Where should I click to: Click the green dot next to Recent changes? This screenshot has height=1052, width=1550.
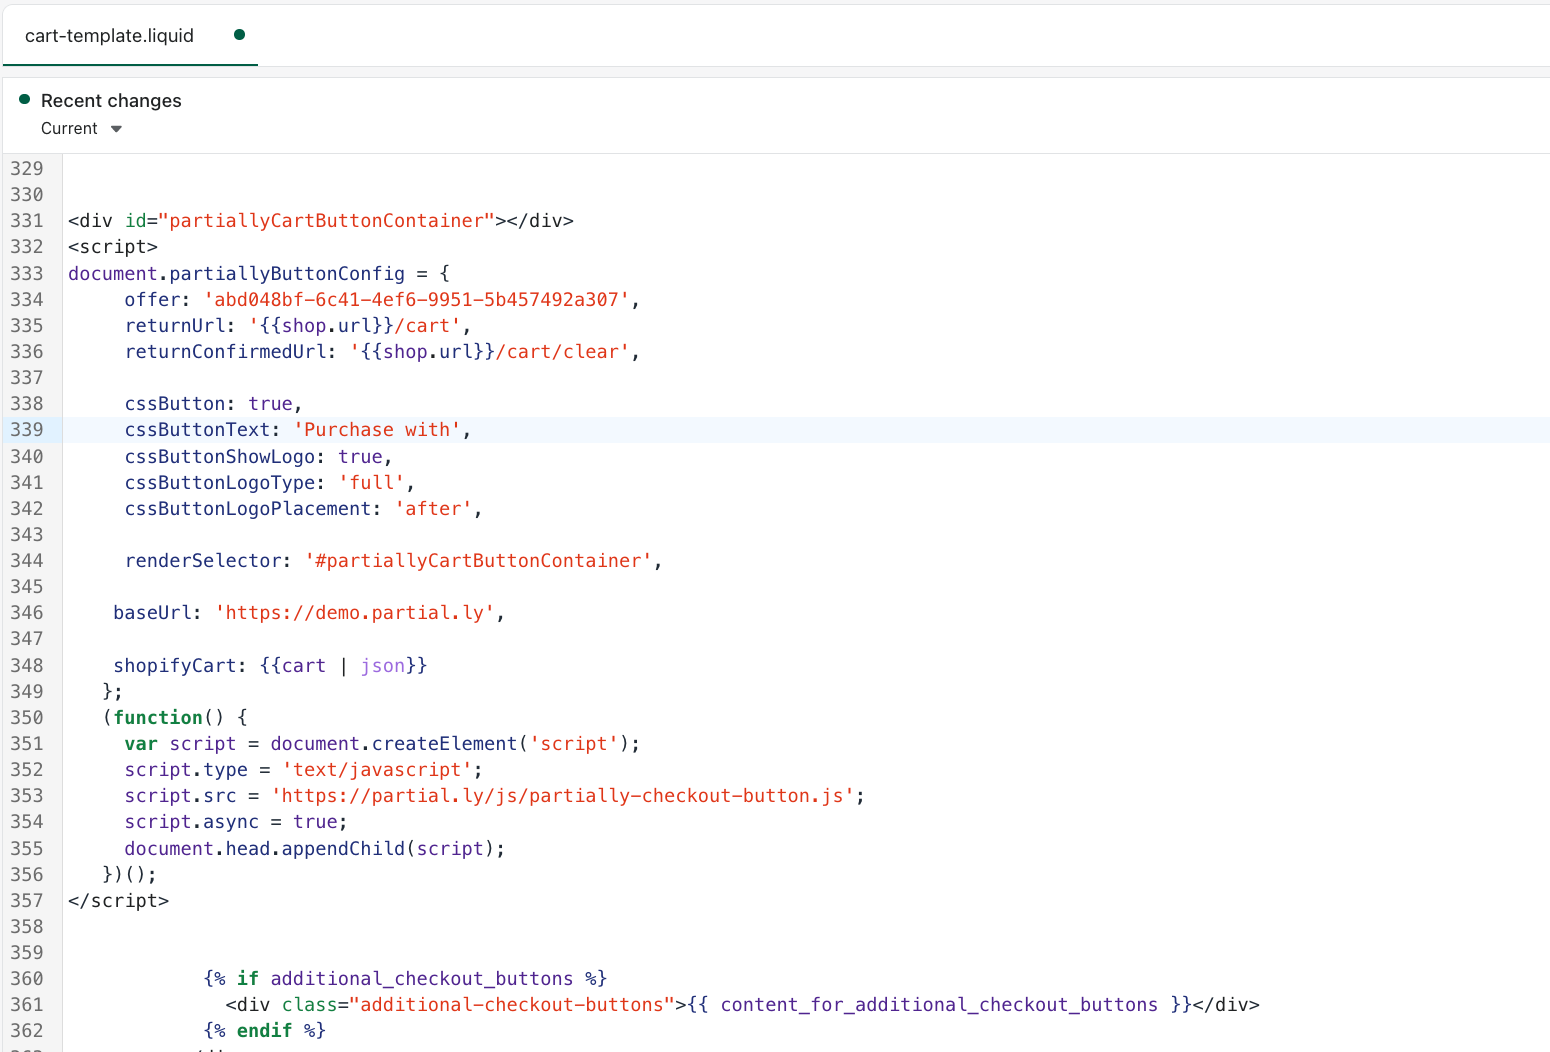click(23, 100)
